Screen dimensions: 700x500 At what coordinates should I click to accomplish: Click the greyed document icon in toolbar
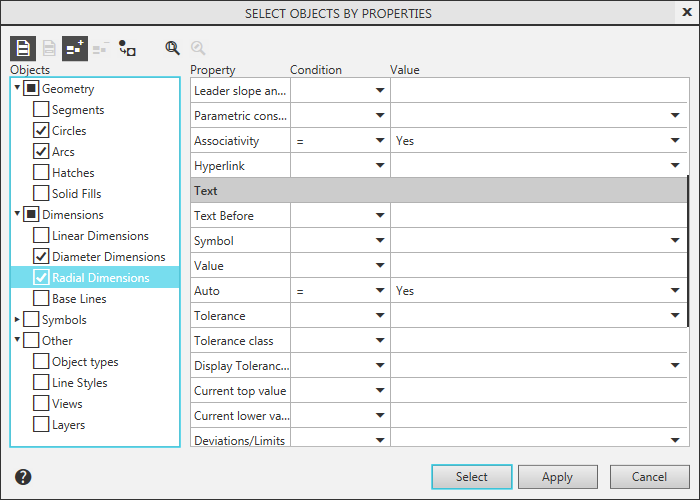[x=49, y=47]
